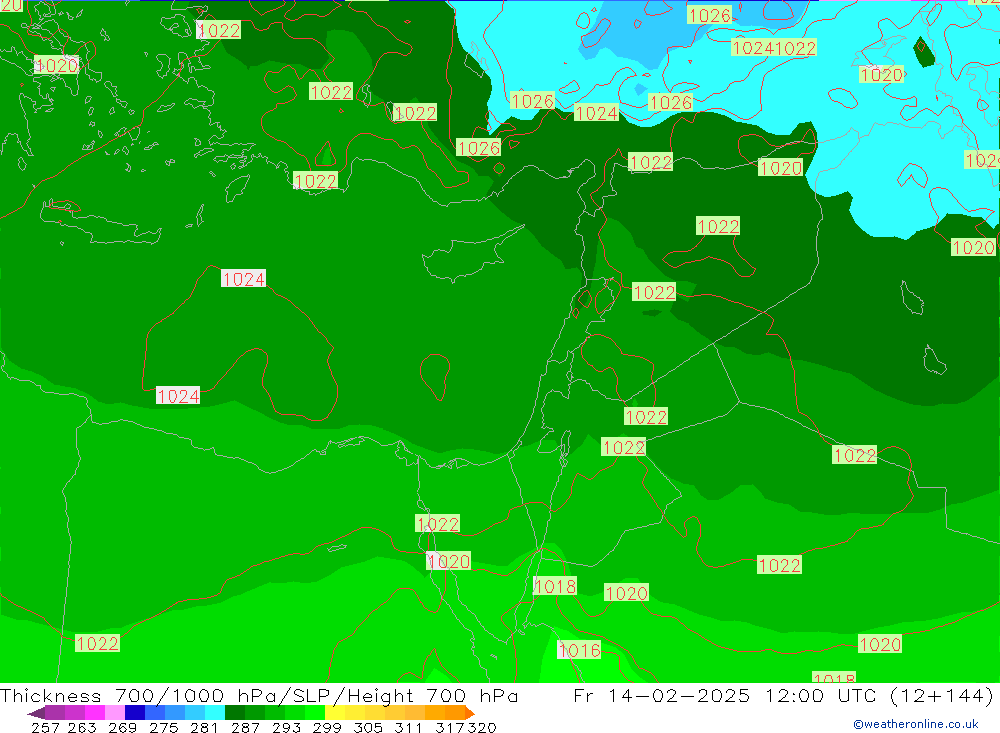Image resolution: width=1000 pixels, height=733 pixels.
Task: Click the '320' legend value
Action: (482, 727)
